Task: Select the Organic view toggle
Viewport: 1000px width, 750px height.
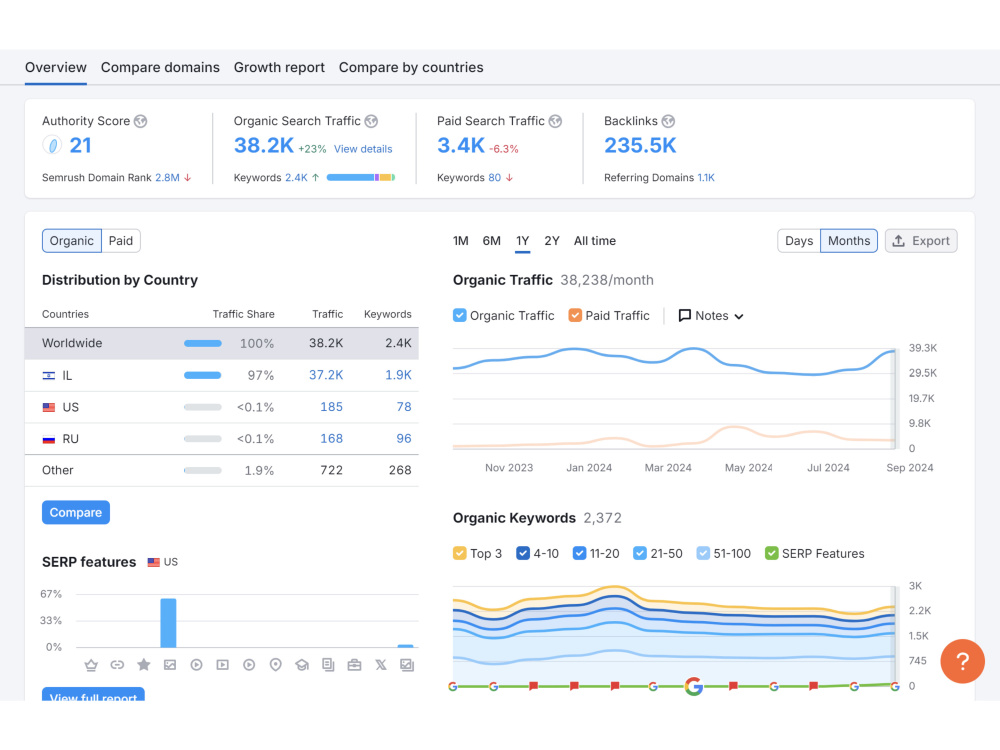Action: [71, 241]
